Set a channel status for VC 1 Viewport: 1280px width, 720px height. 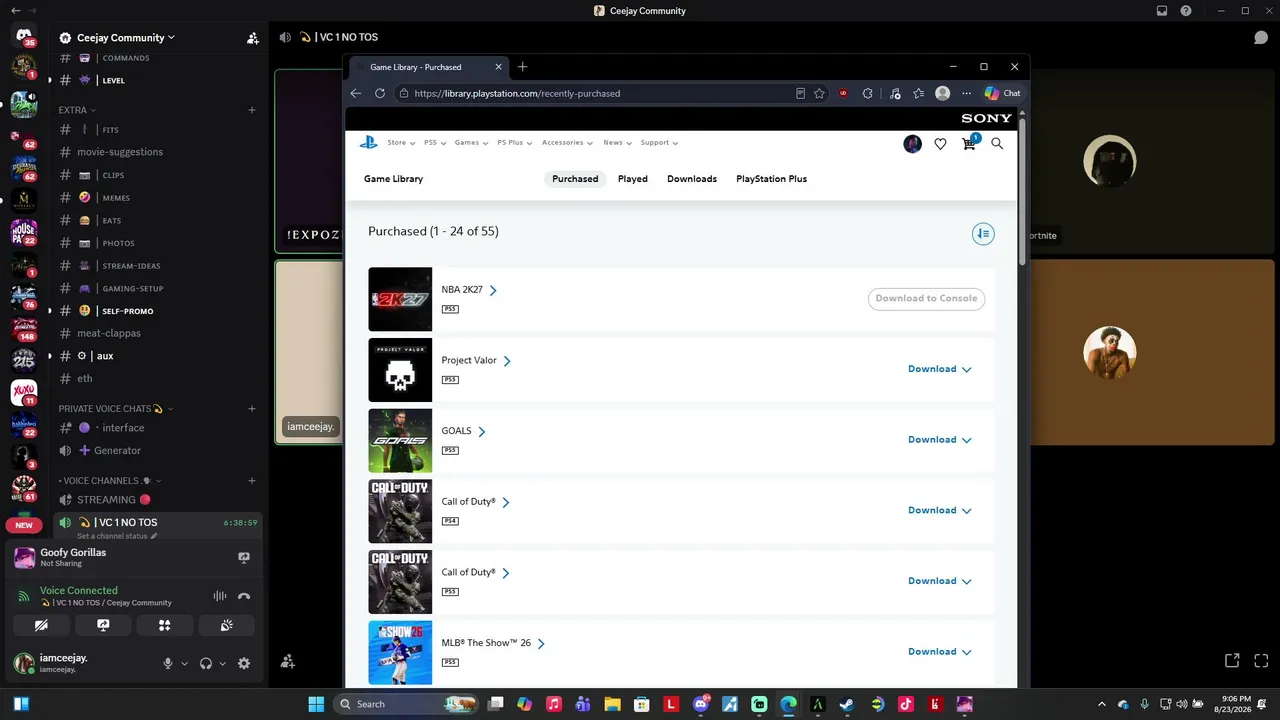click(x=115, y=536)
